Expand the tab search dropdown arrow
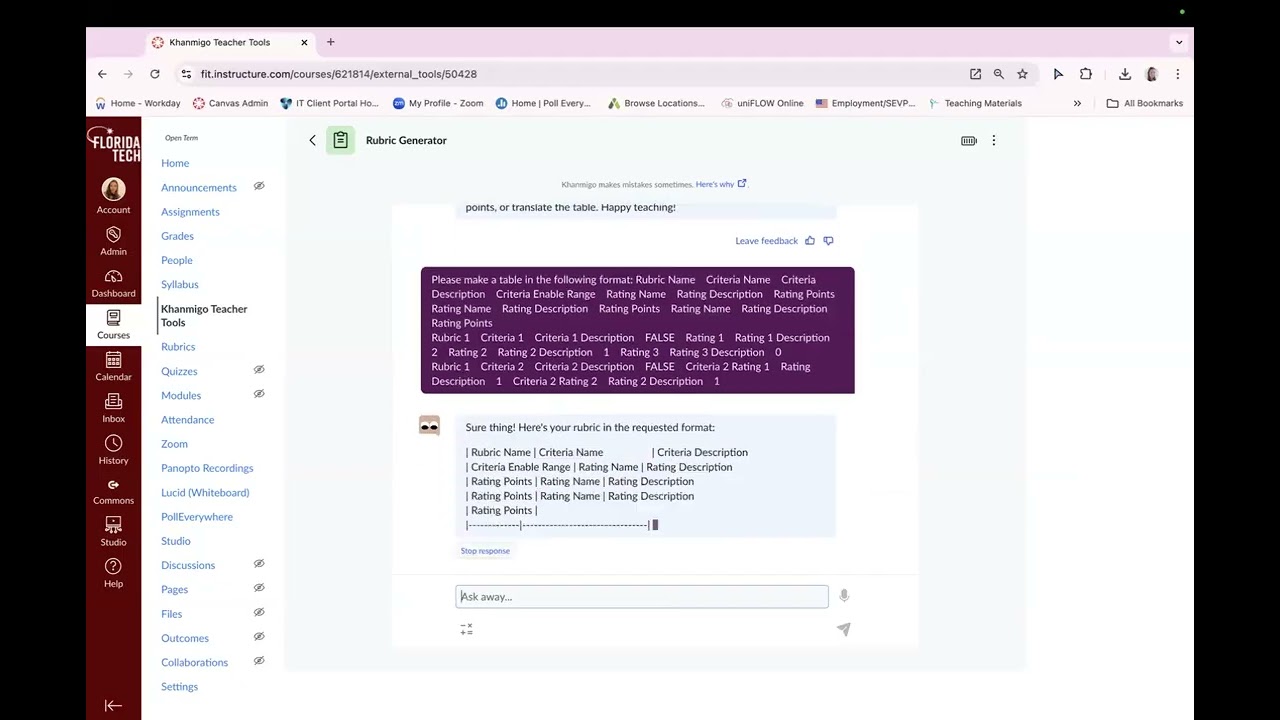 (x=1179, y=42)
